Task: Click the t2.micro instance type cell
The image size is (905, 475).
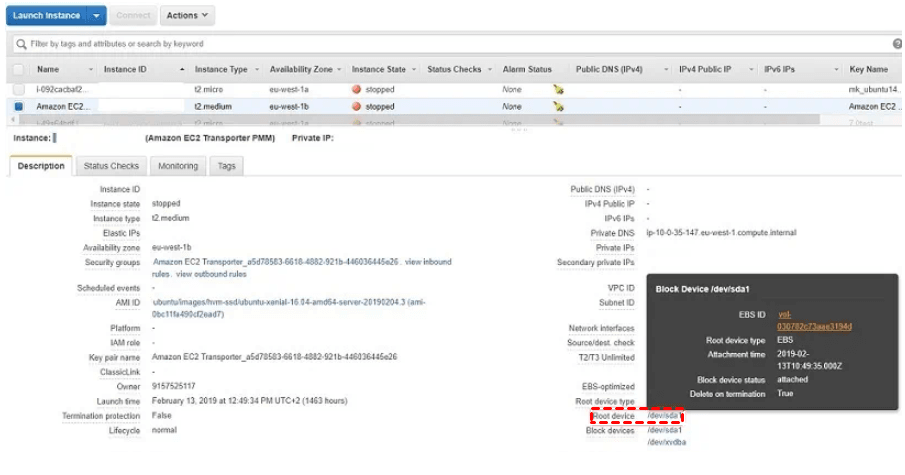Action: click(x=208, y=89)
